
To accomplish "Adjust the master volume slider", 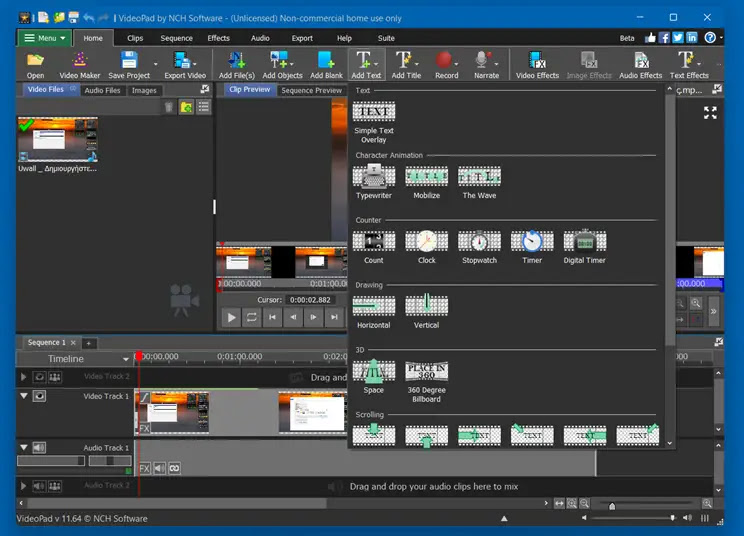I will click(634, 518).
